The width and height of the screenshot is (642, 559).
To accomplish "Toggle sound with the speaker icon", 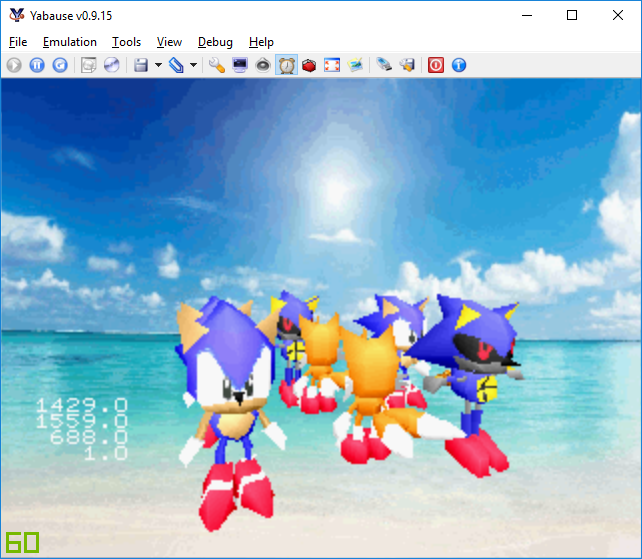I will (263, 65).
